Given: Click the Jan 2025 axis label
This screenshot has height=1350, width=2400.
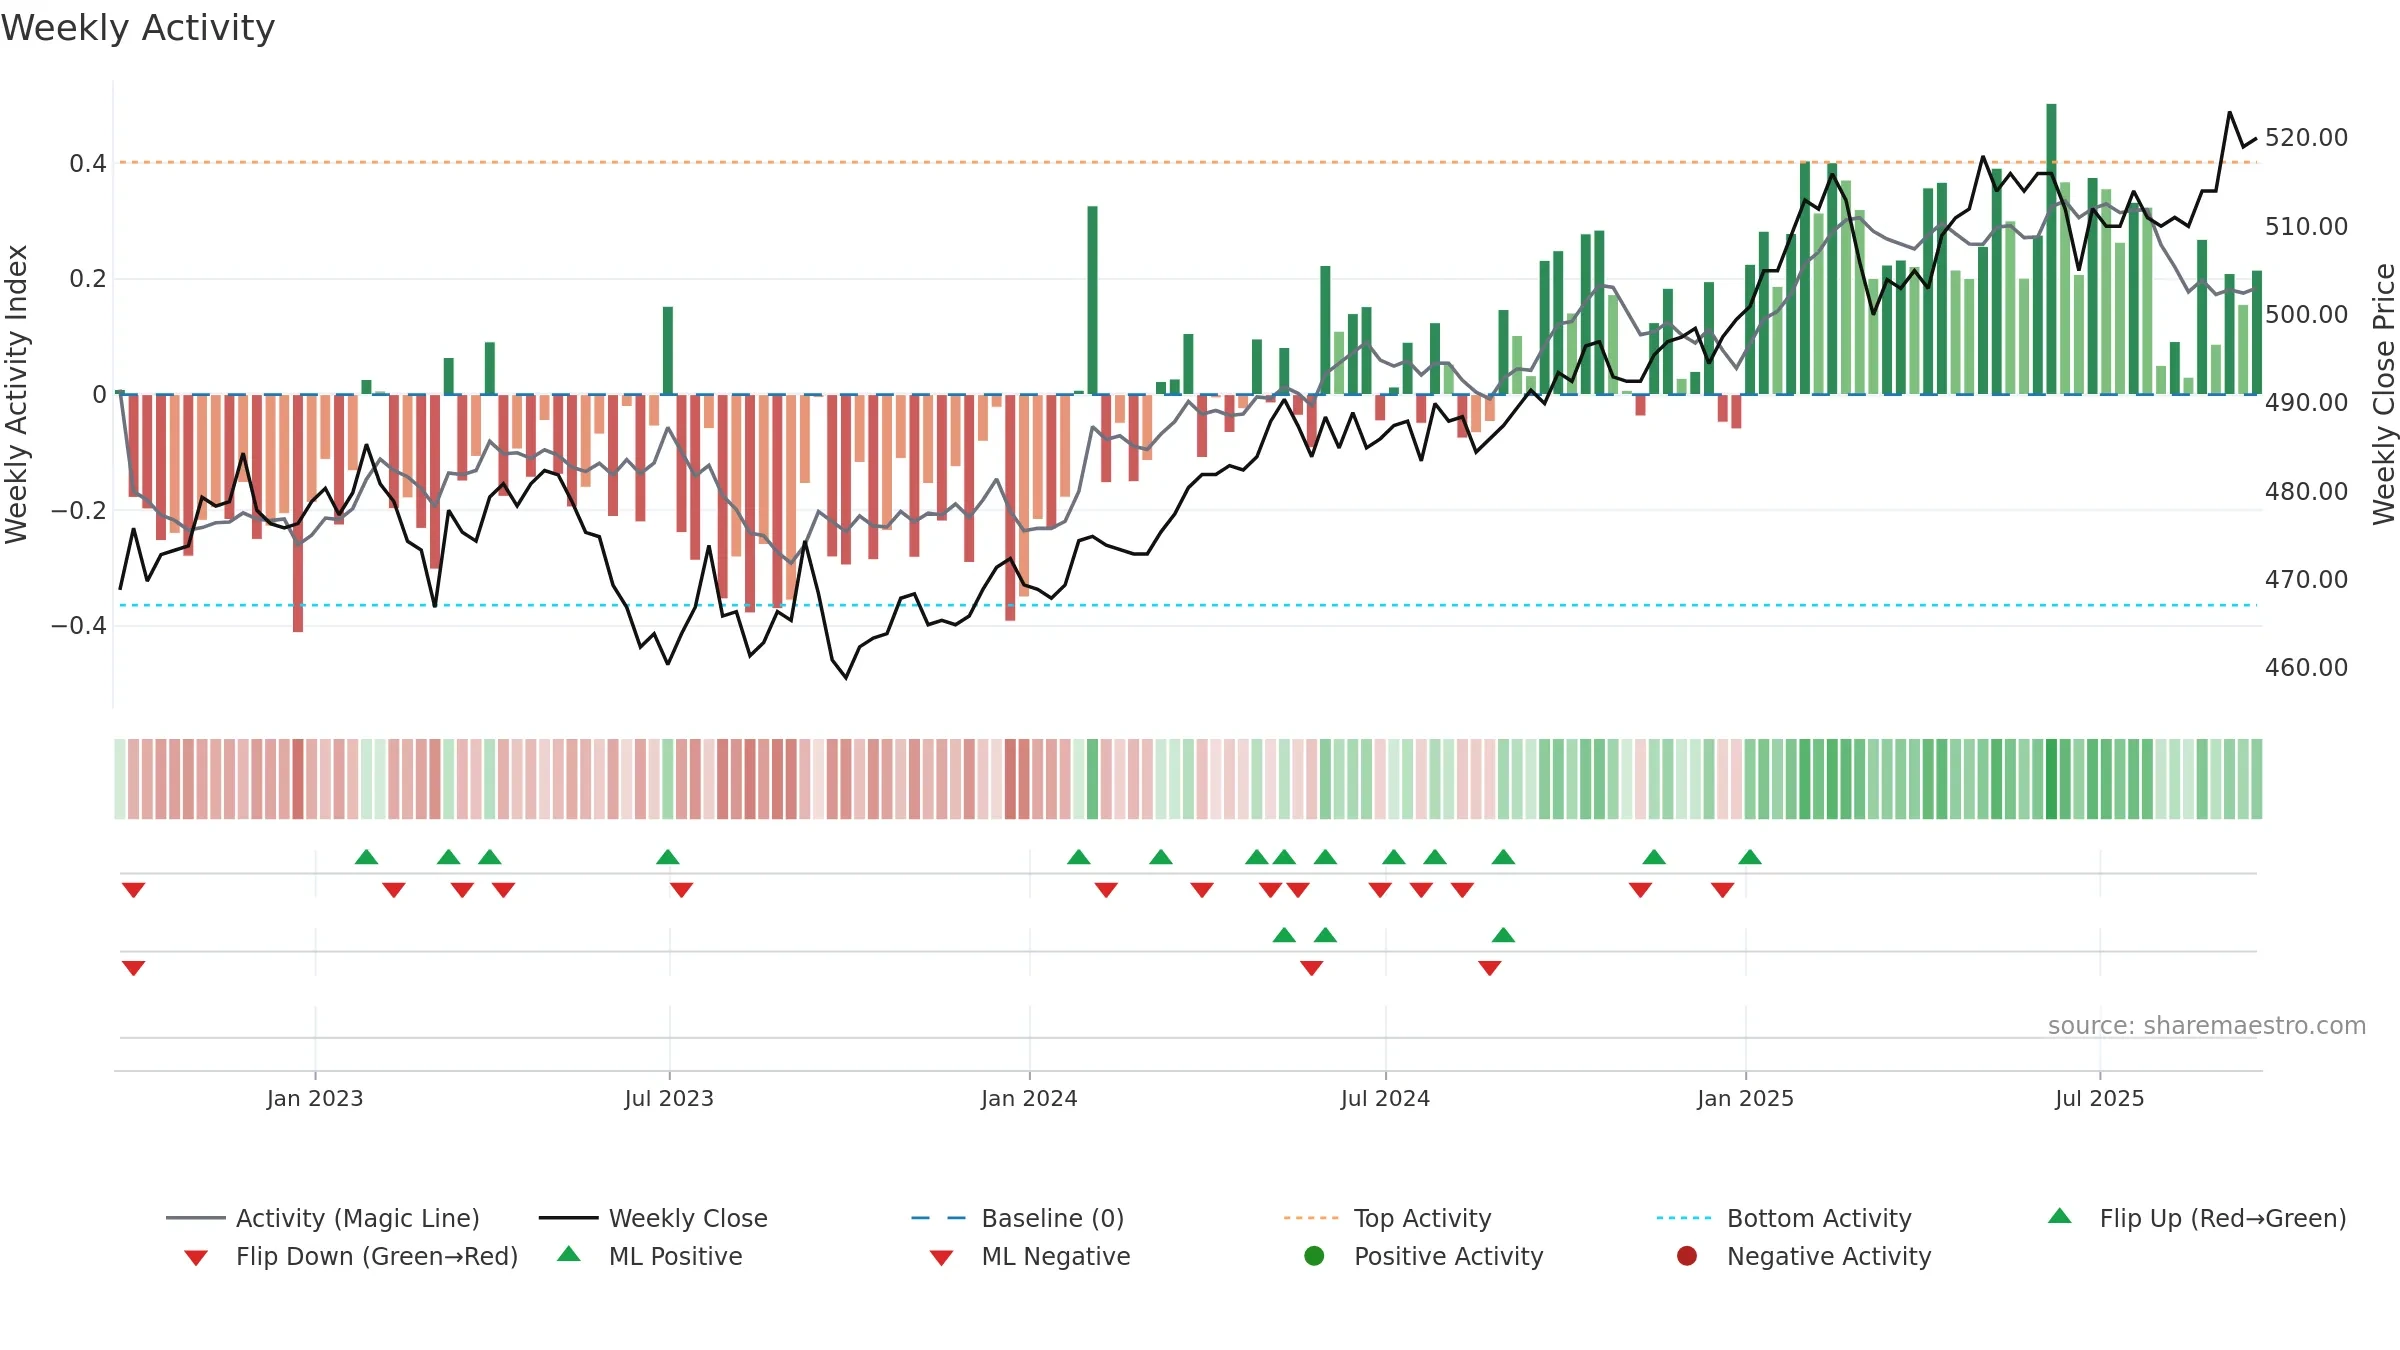Looking at the screenshot, I should [1745, 1098].
